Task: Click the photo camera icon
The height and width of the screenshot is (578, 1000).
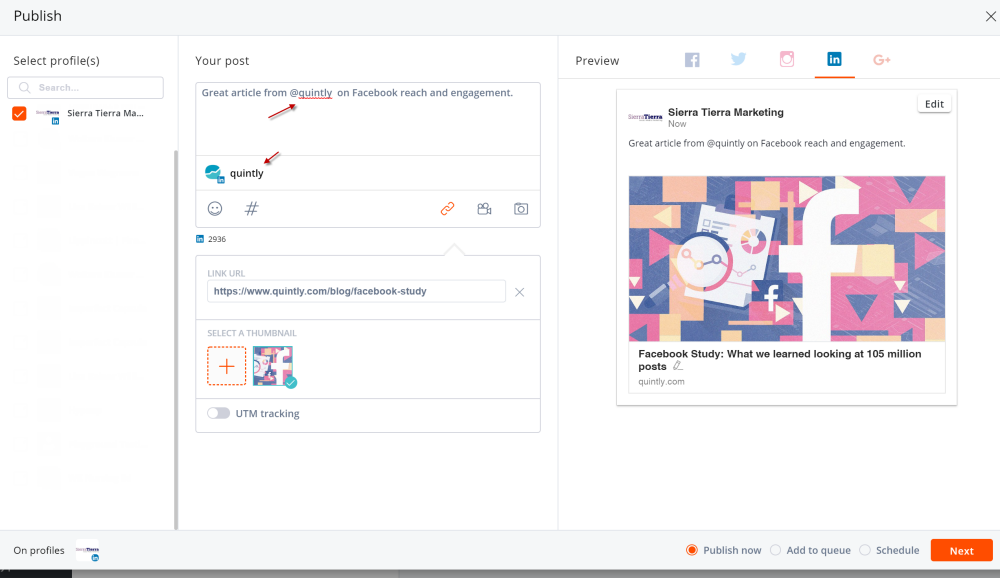Action: (520, 209)
